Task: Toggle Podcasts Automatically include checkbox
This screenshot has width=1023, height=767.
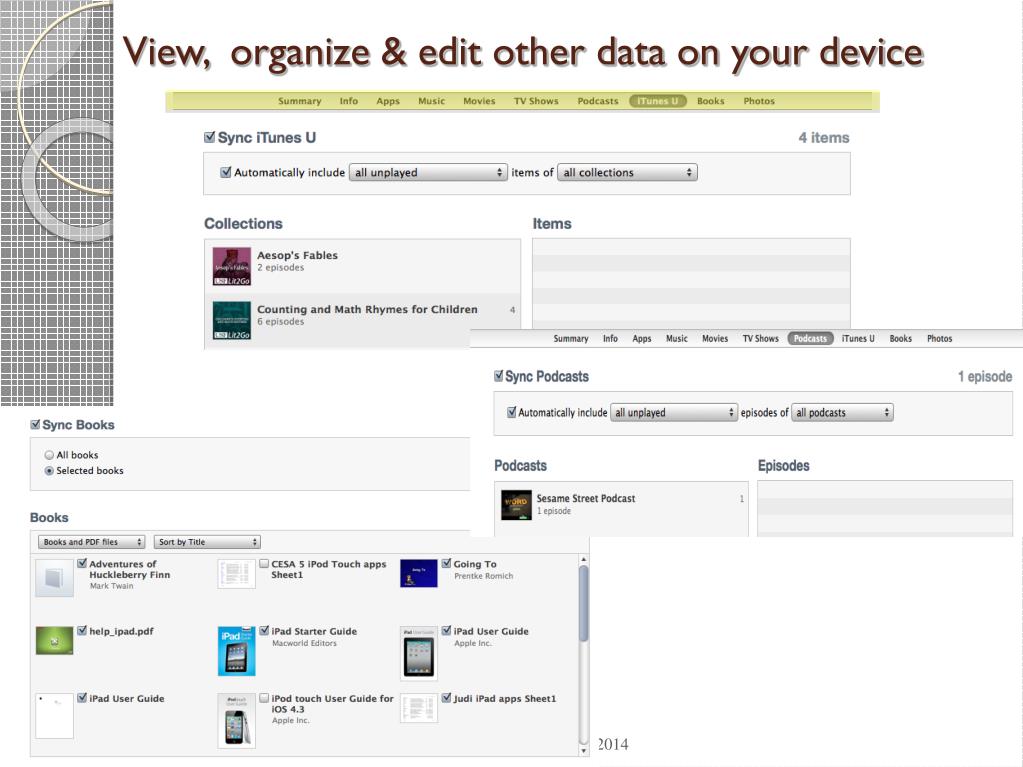Action: 512,412
